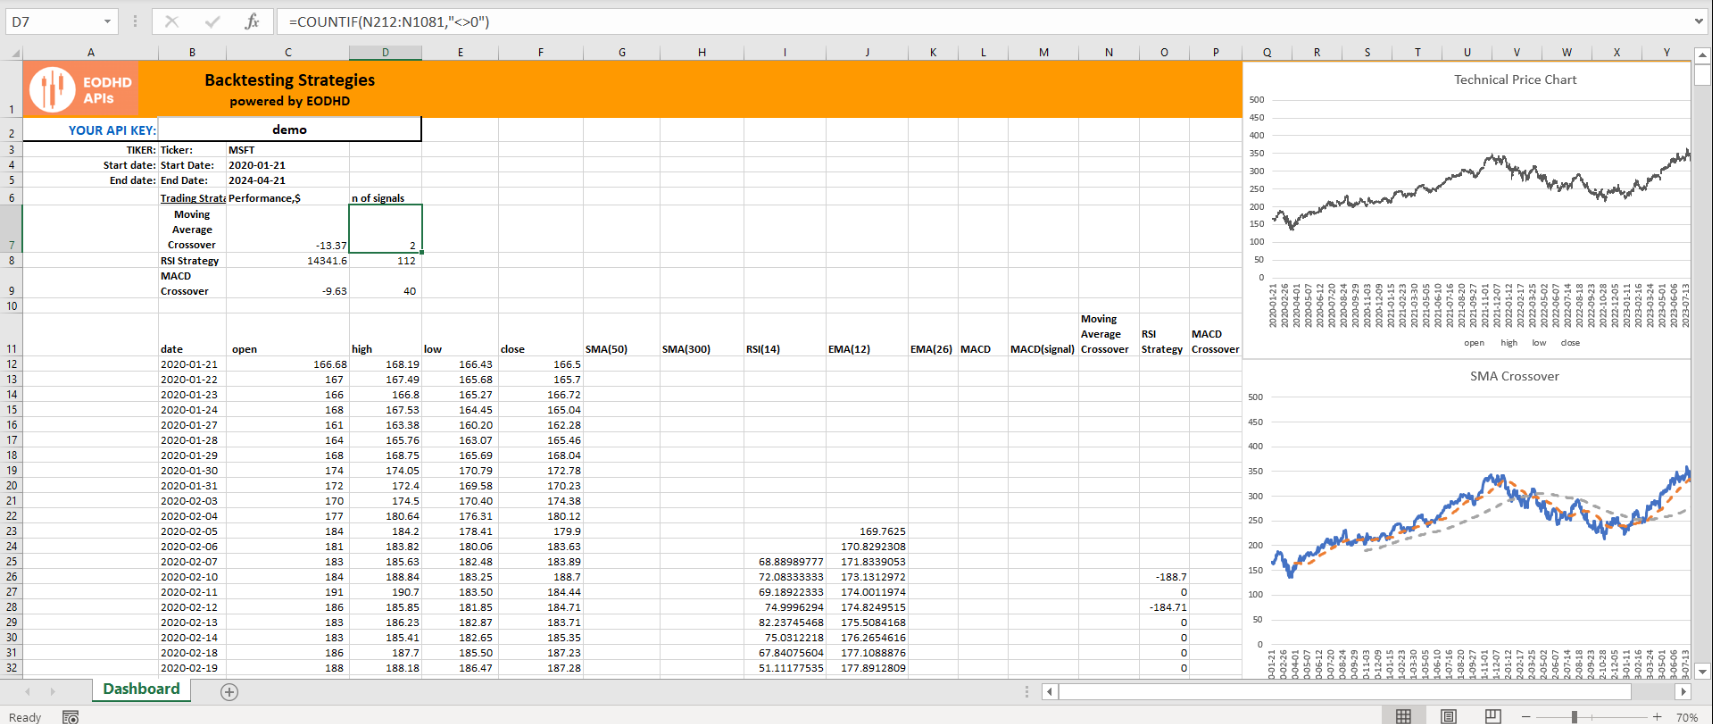1713x724 pixels.
Task: Click the RSI(14) column header cell
Action: tap(784, 334)
